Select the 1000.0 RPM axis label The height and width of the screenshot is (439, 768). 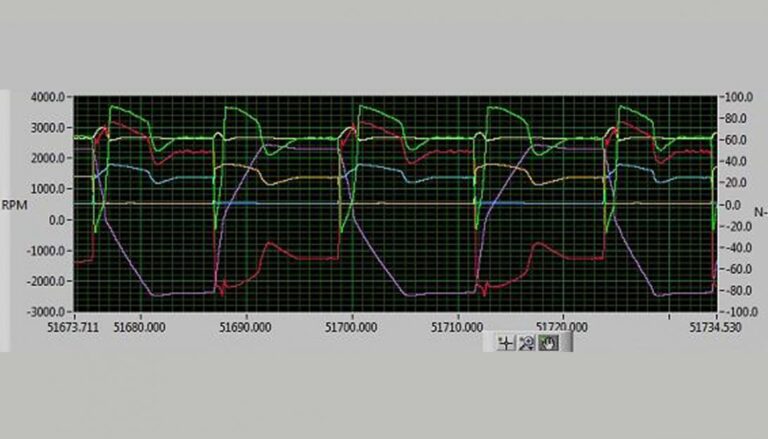[x=48, y=189]
